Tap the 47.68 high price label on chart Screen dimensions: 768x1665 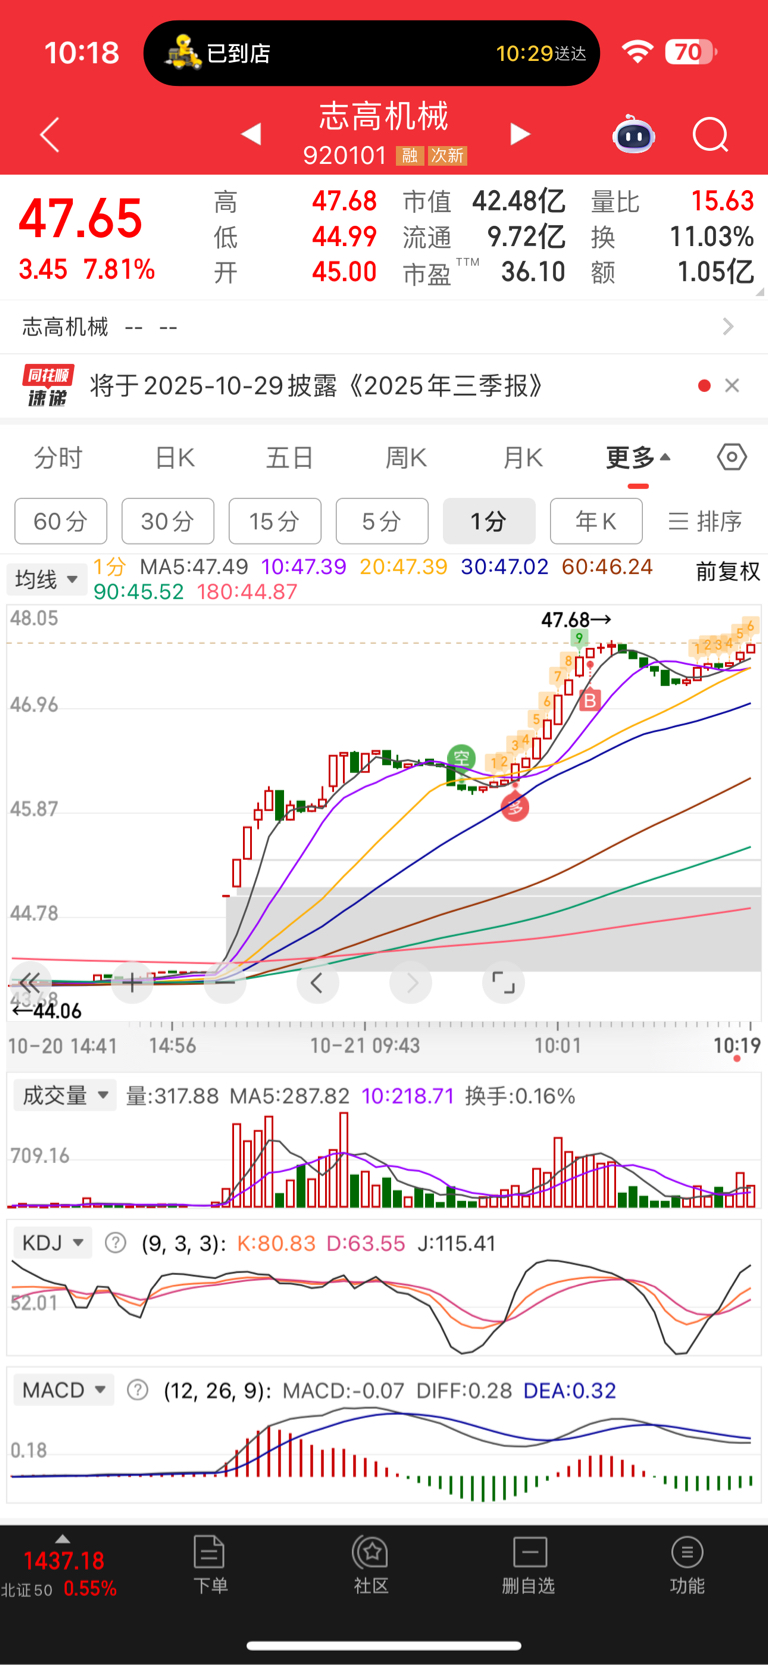point(575,620)
